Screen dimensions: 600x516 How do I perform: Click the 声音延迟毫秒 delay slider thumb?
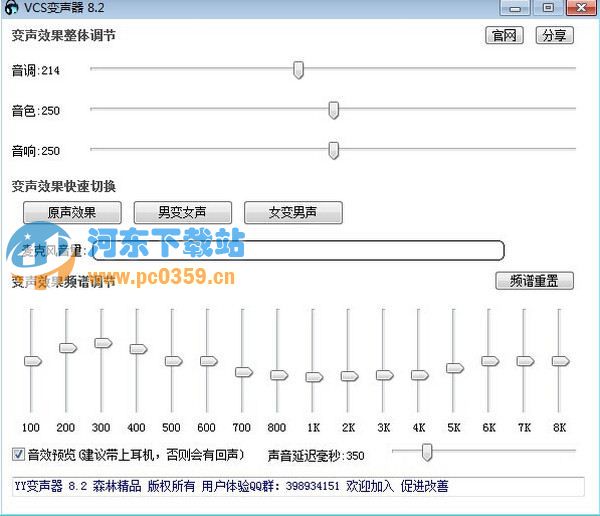point(427,452)
